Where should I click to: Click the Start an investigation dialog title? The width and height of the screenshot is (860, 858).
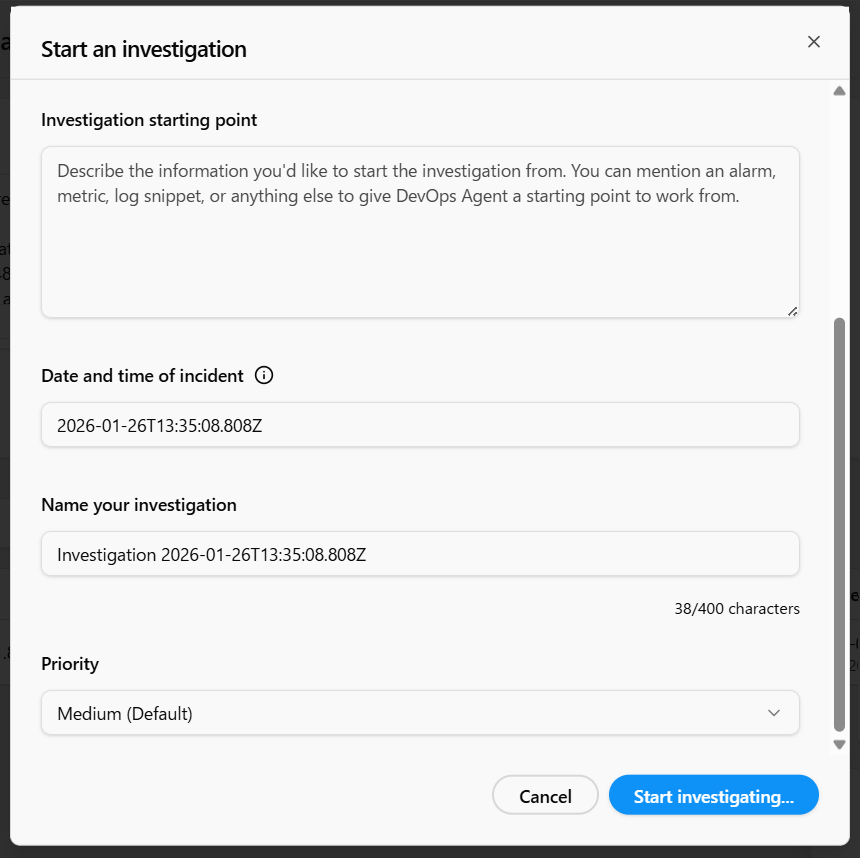point(144,49)
